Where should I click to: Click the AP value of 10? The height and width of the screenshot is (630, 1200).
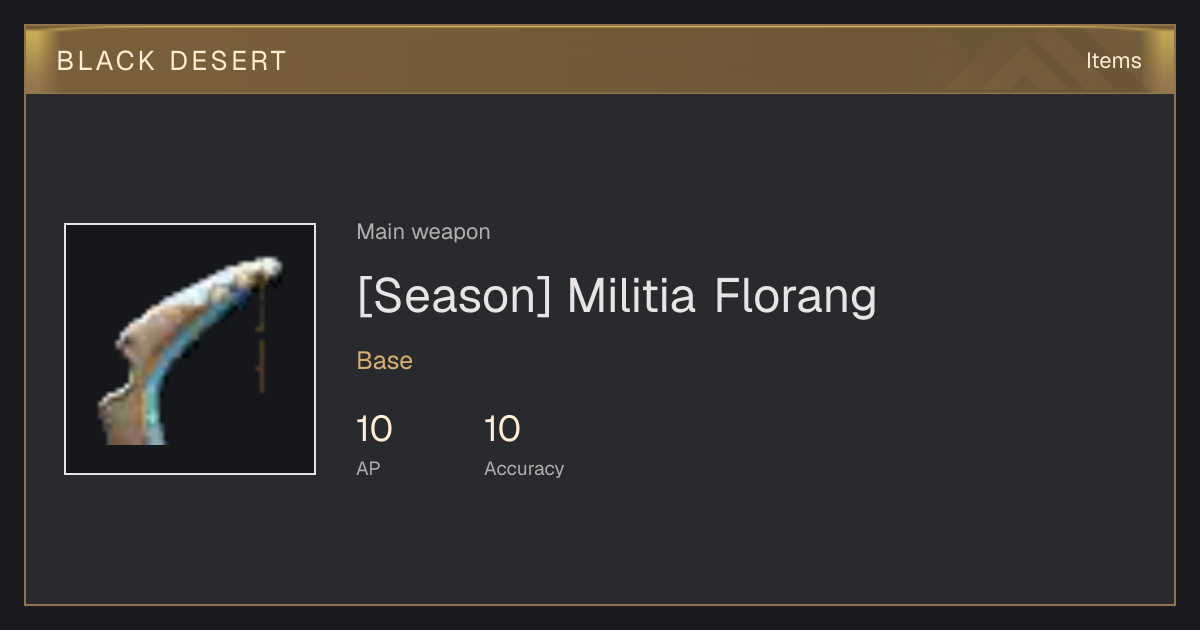pos(374,429)
